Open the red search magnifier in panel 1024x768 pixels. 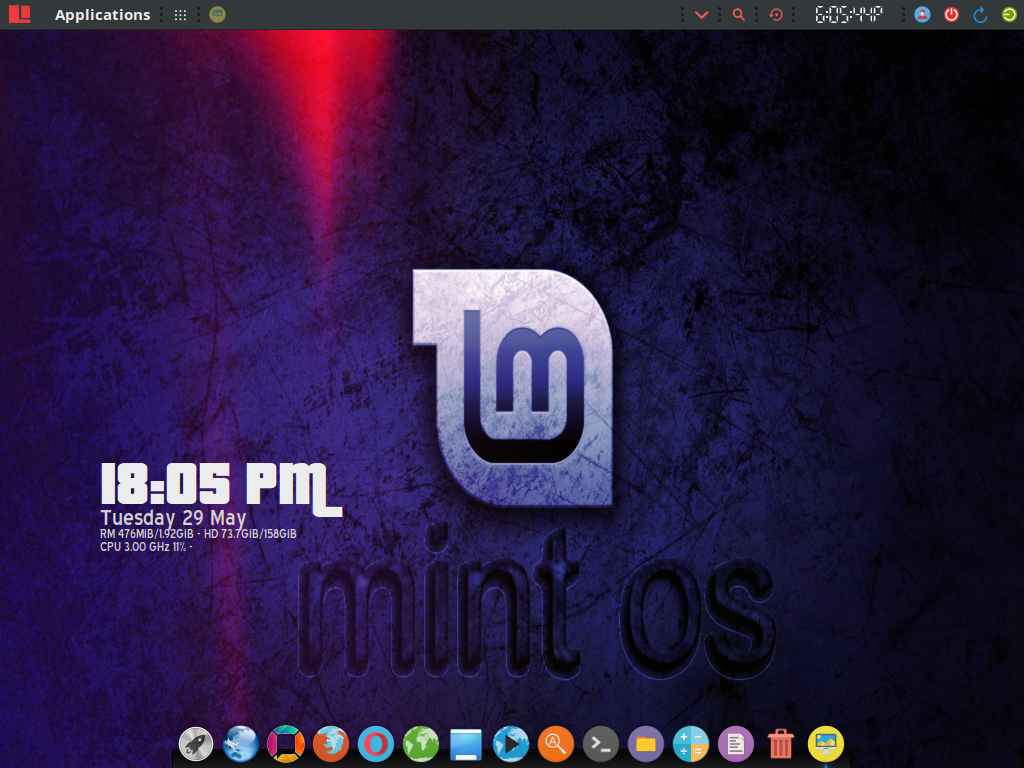tap(739, 14)
